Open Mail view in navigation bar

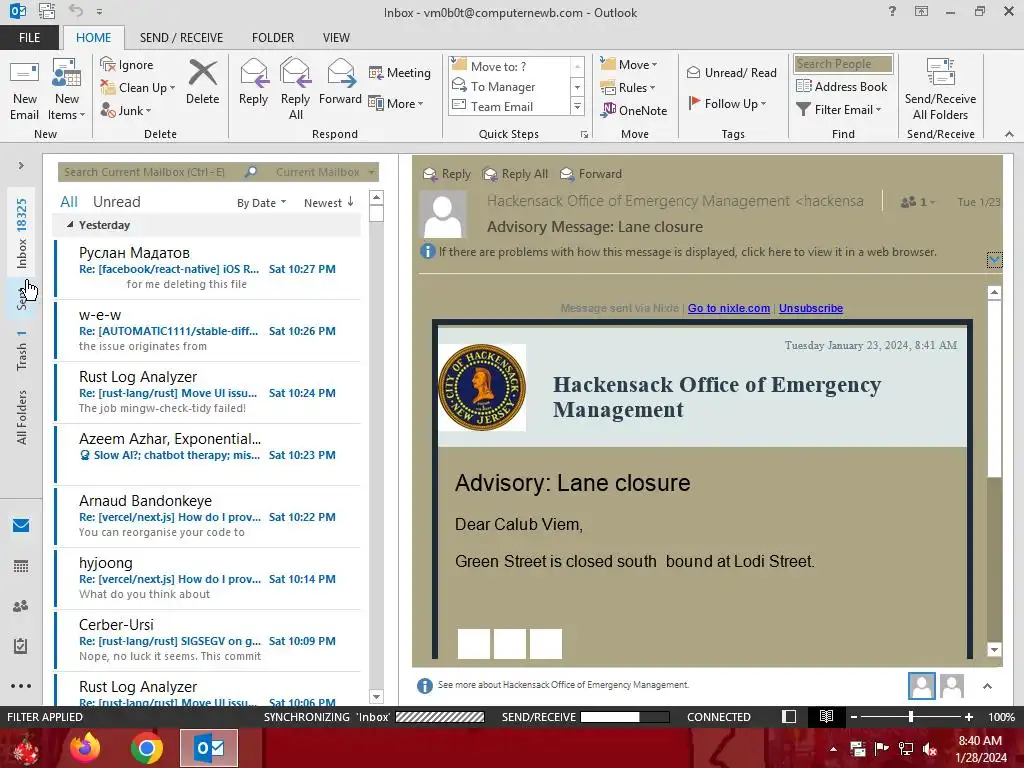pyautogui.click(x=21, y=525)
